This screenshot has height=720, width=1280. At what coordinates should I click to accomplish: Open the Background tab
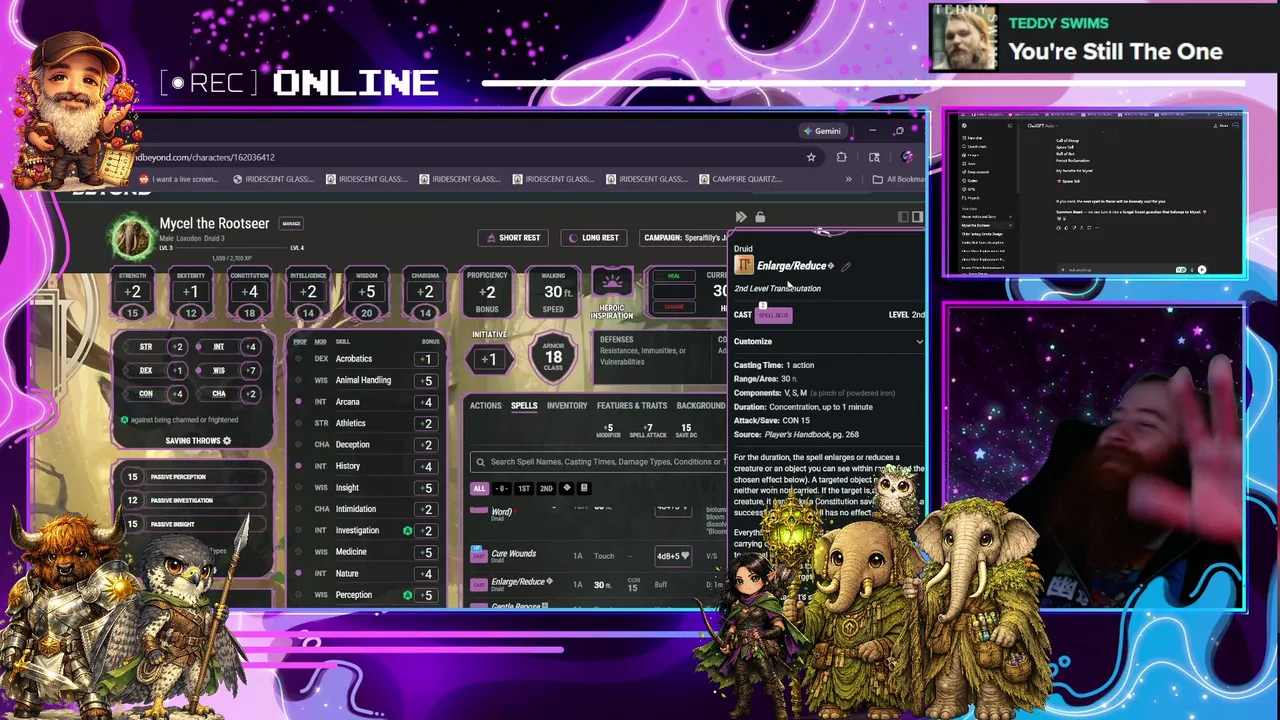(701, 406)
